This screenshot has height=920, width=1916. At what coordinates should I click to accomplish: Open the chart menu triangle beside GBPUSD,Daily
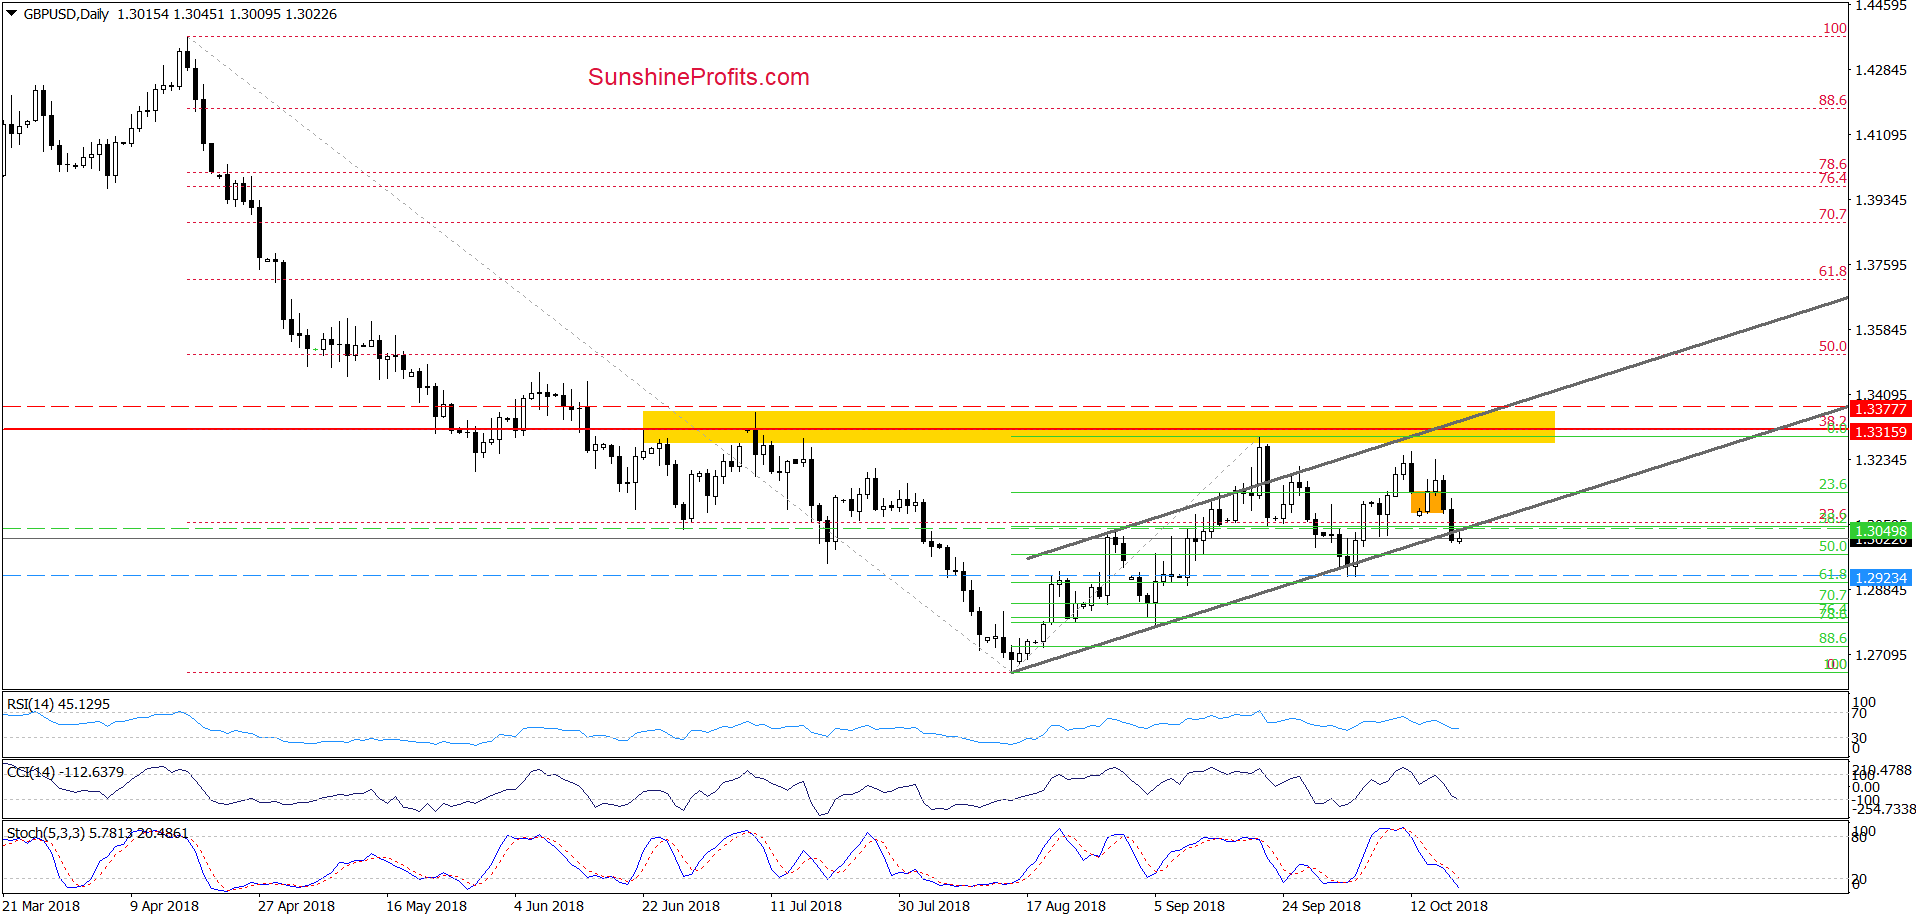[12, 14]
